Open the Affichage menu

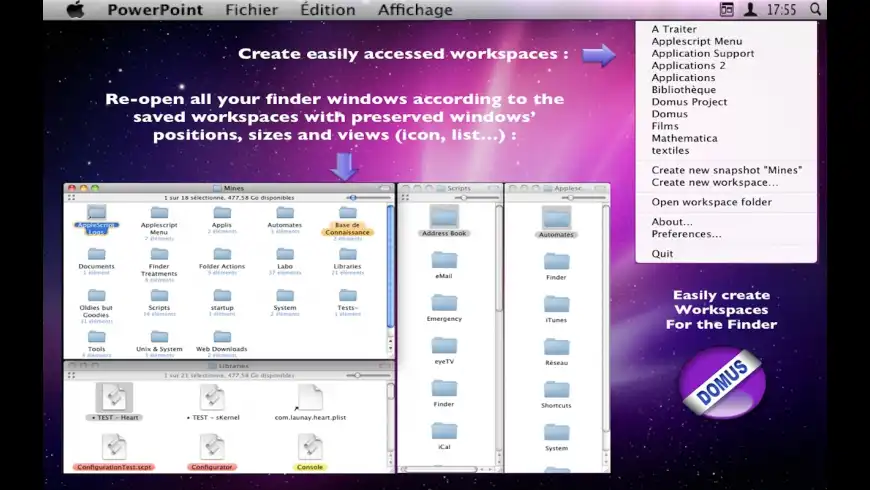coord(415,9)
